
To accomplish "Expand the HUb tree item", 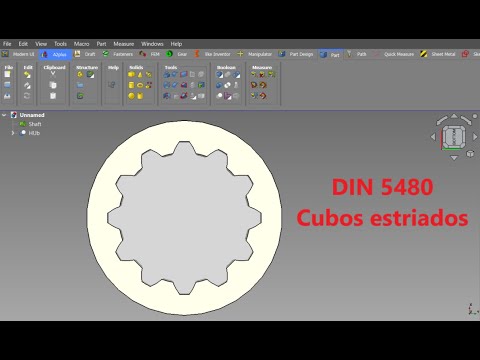I will coord(13,133).
